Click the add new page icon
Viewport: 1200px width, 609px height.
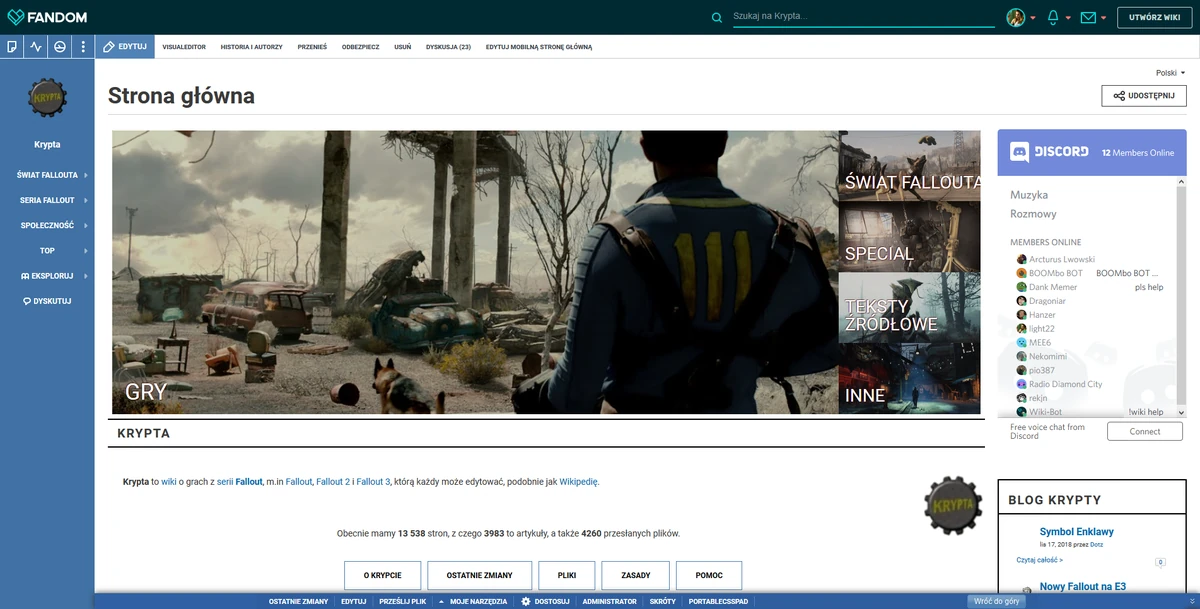tap(12, 47)
